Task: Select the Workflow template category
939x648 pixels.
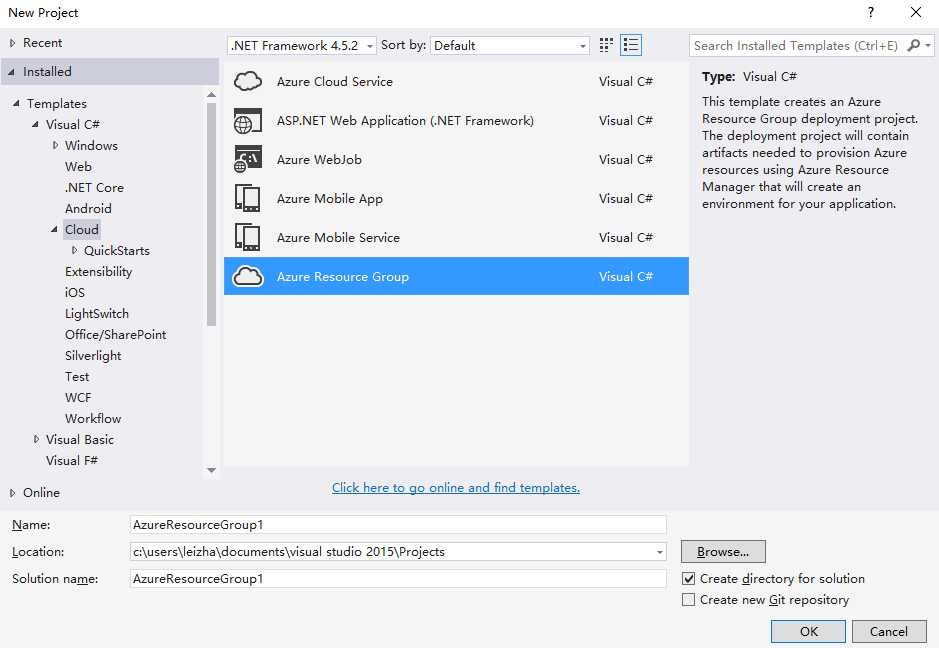Action: [x=93, y=418]
